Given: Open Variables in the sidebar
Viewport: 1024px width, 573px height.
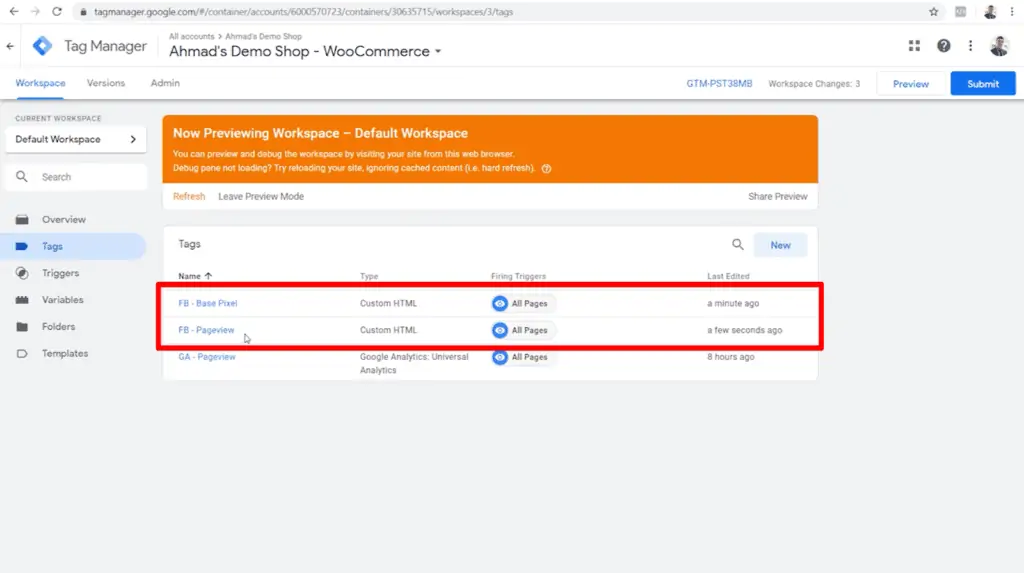Looking at the screenshot, I should (x=63, y=300).
